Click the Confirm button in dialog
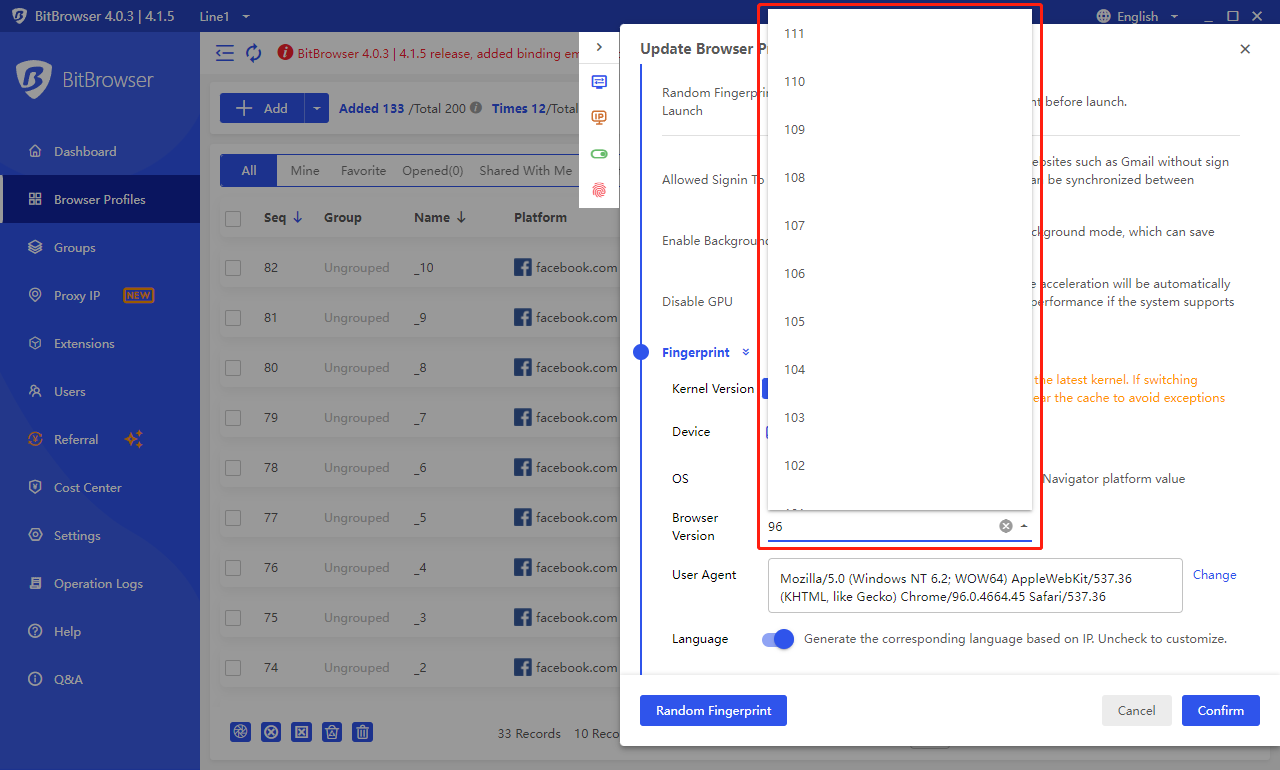Viewport: 1280px width, 770px height. click(x=1221, y=710)
